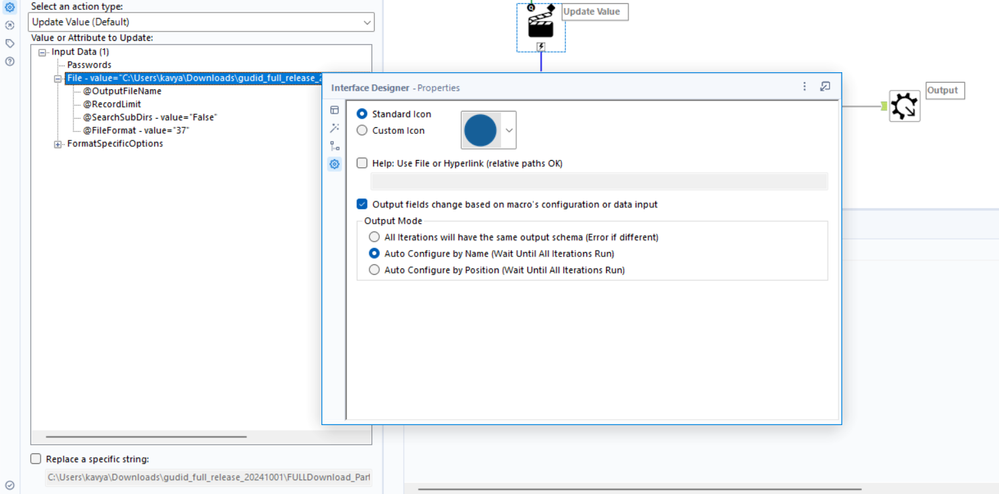This screenshot has height=494, width=999.
Task: Select the Custom Icon radio button
Action: (362, 130)
